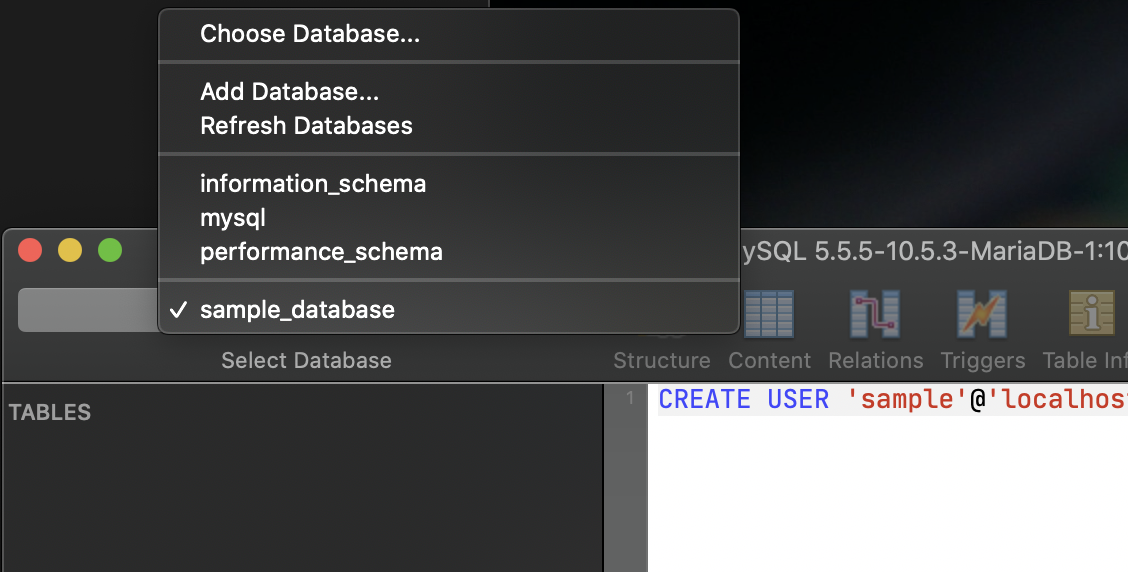
Task: Switch to the mysql database
Action: pyautogui.click(x=233, y=218)
